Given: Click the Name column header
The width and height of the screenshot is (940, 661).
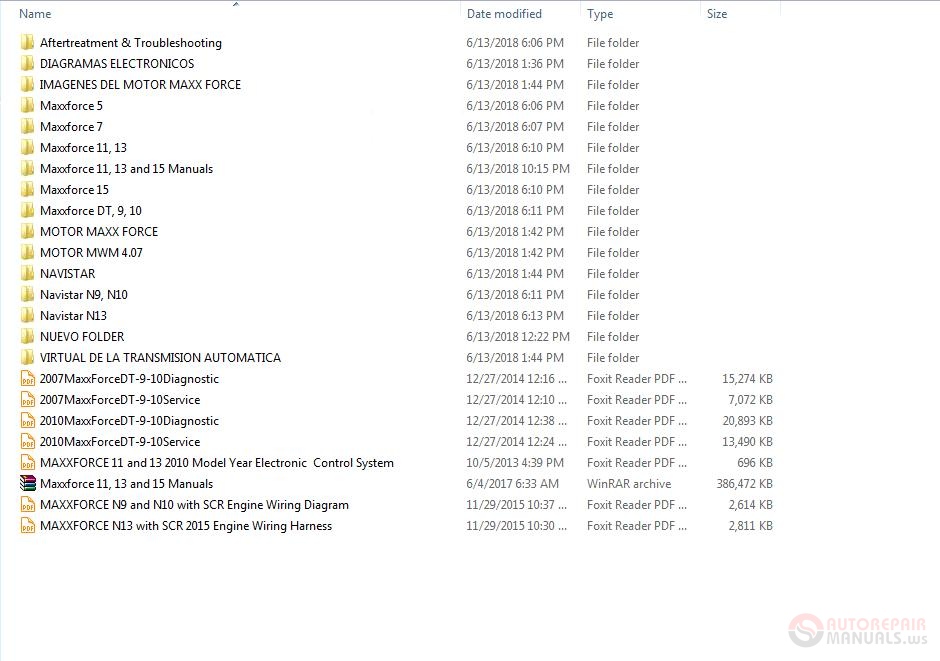Looking at the screenshot, I should click(35, 14).
